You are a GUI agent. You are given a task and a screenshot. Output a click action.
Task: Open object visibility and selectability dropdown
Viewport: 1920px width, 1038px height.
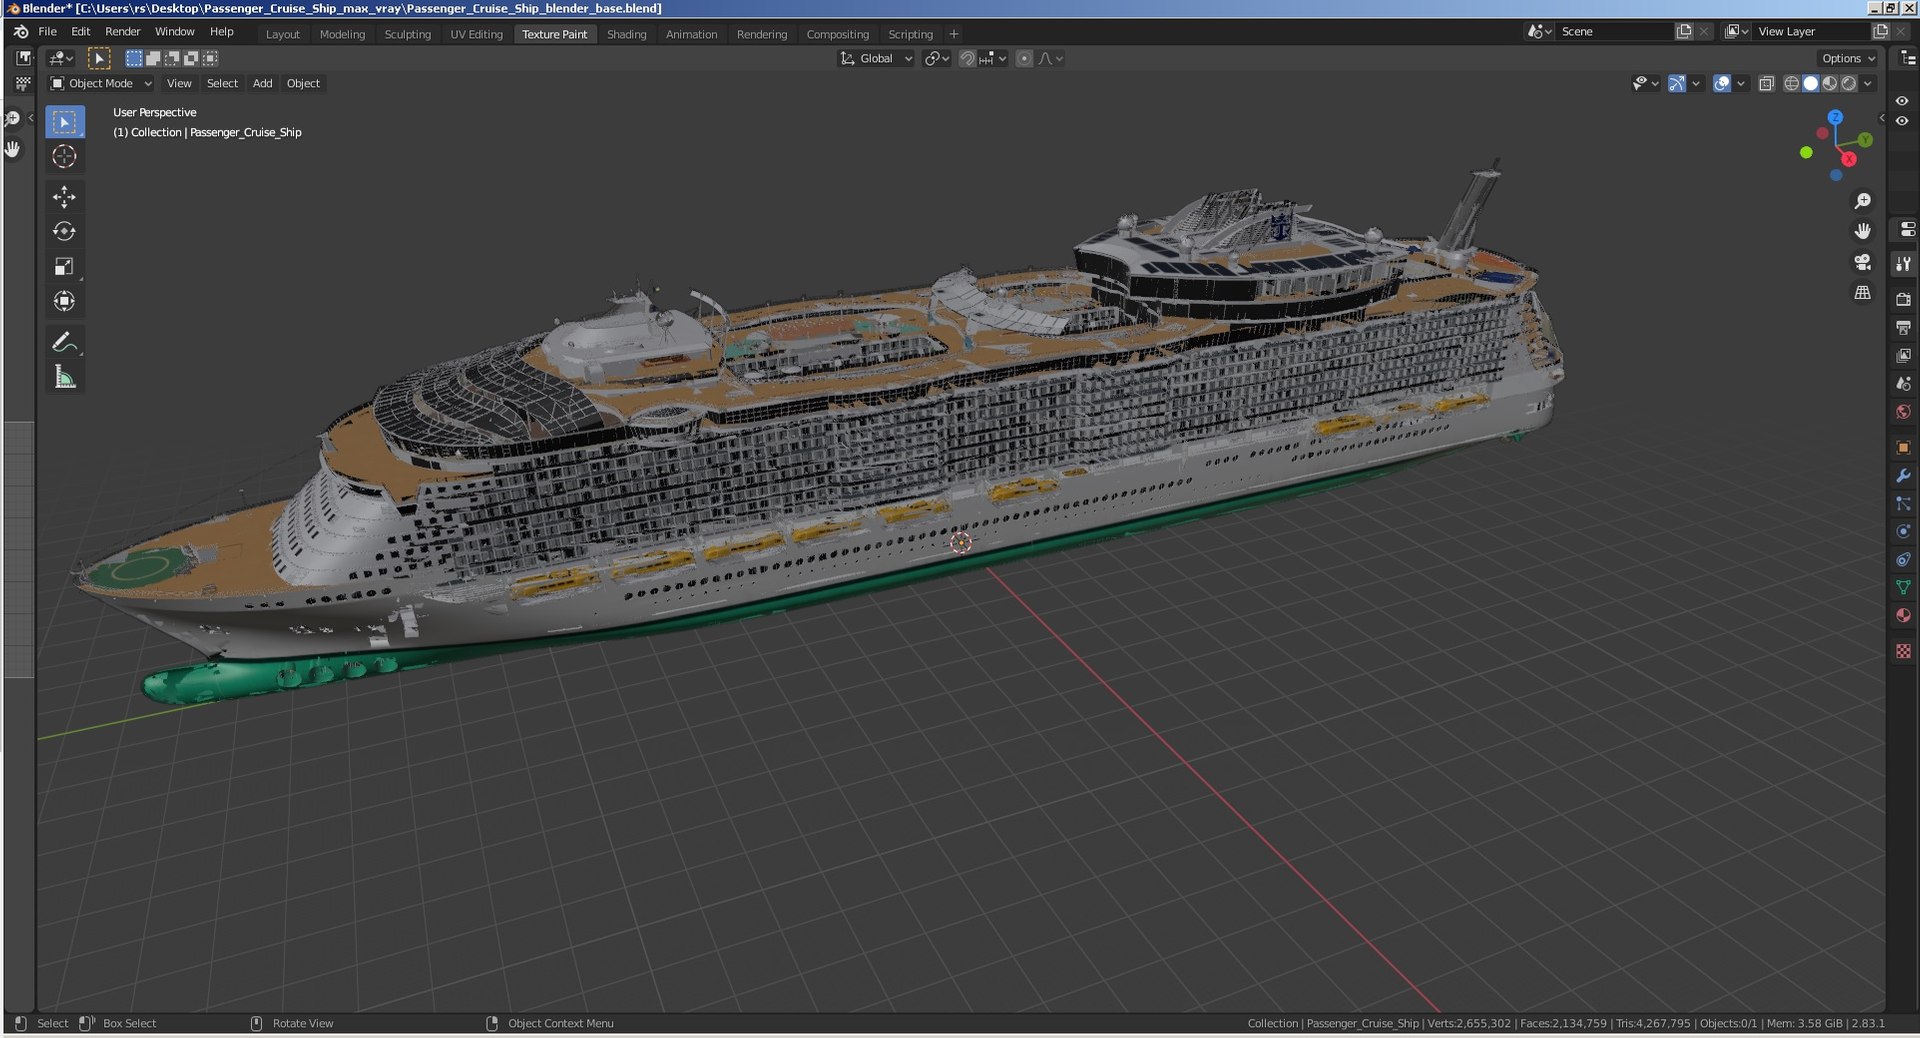point(1645,84)
